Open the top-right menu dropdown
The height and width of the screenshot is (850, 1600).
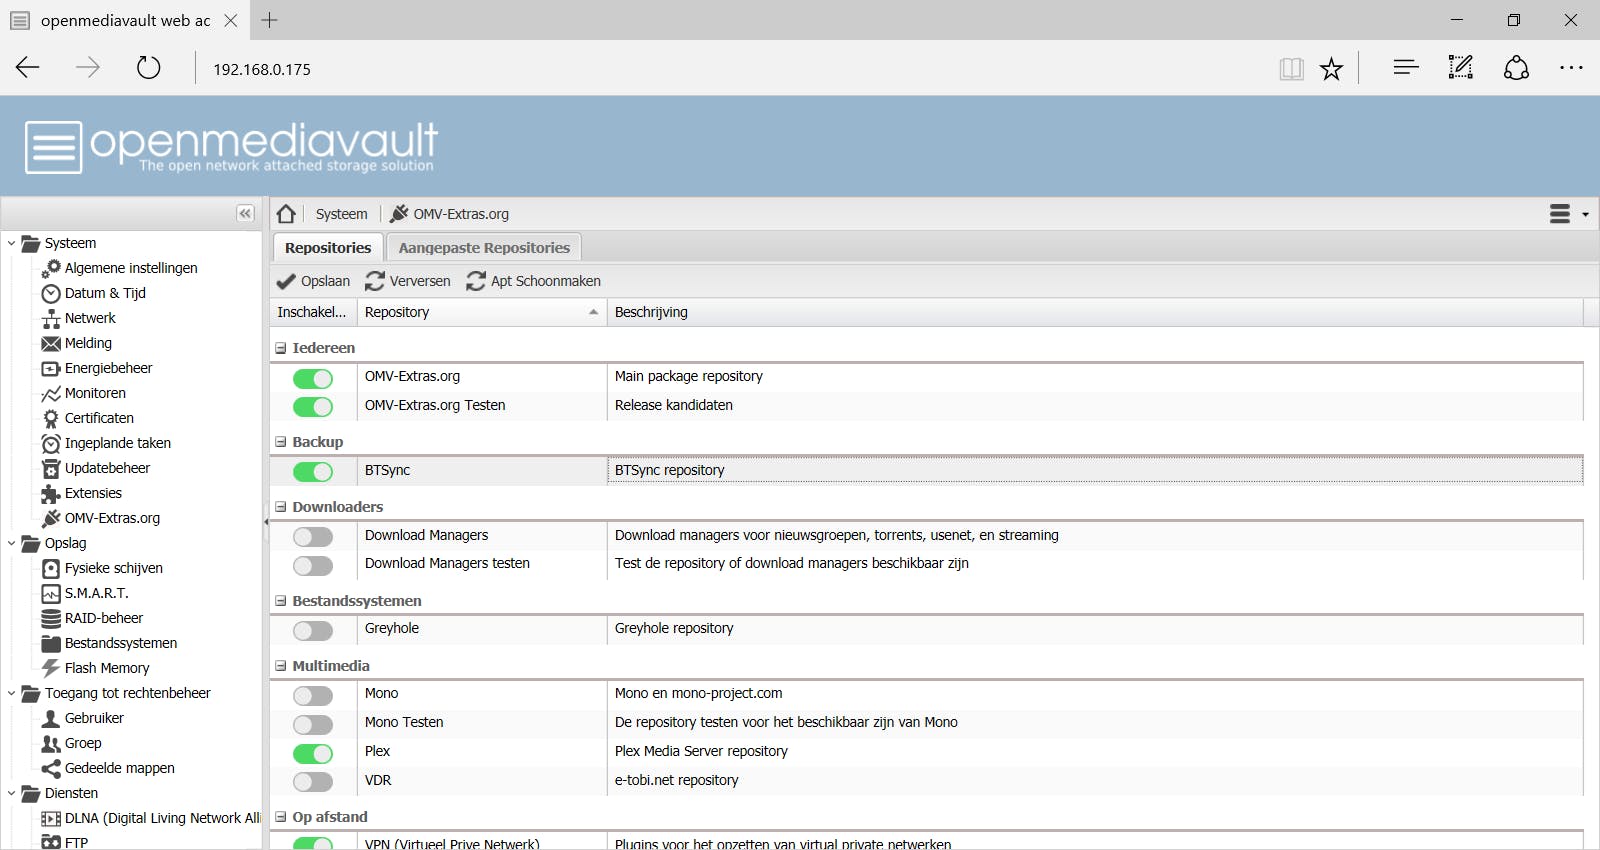pyautogui.click(x=1568, y=214)
